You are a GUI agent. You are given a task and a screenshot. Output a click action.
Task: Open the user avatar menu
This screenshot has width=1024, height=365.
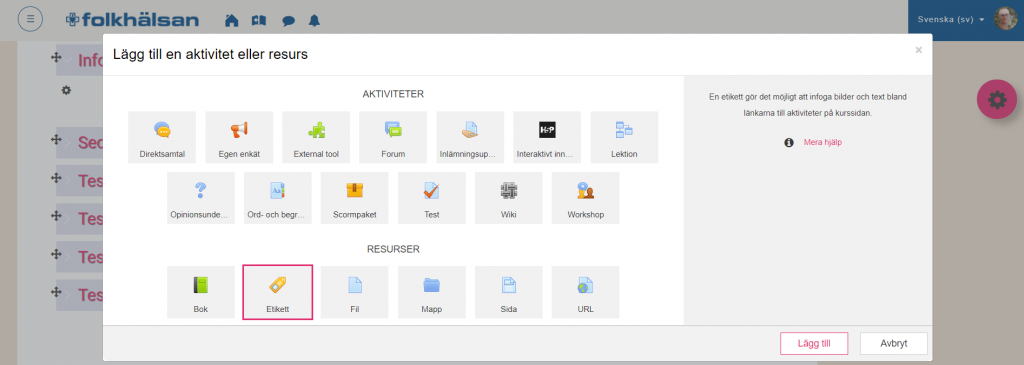pyautogui.click(x=1006, y=19)
